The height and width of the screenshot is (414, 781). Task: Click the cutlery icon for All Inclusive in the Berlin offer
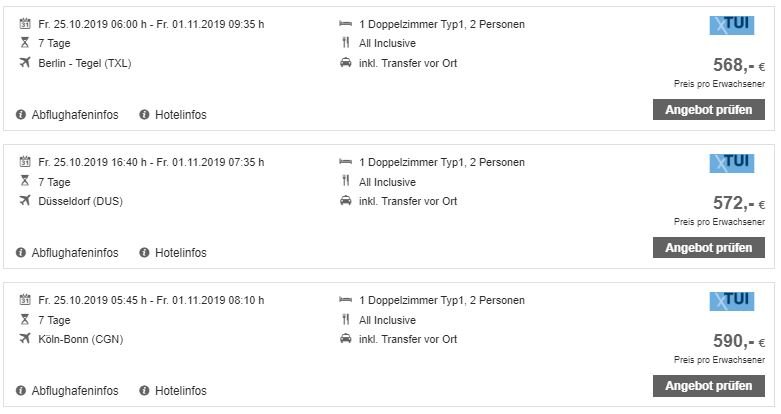pos(346,43)
